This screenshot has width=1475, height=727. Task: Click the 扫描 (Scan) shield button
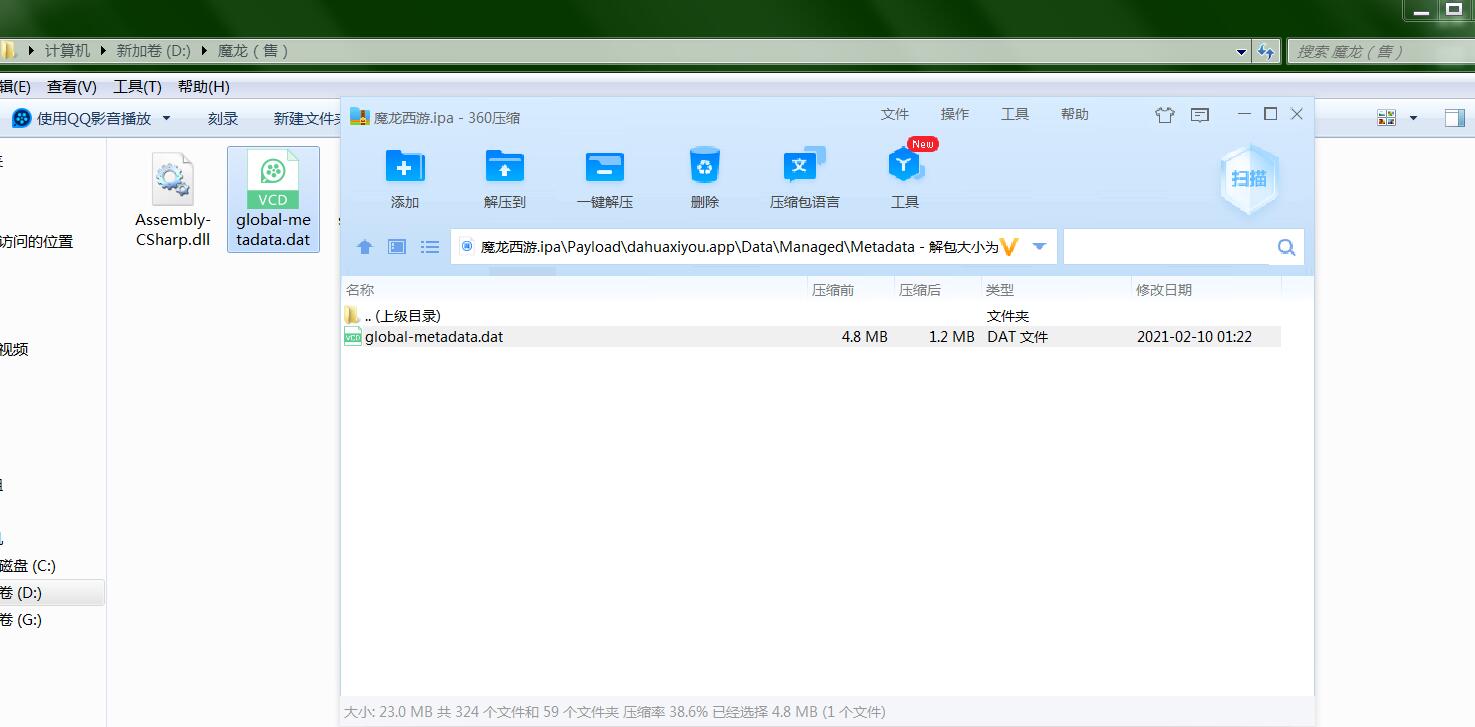pyautogui.click(x=1249, y=179)
